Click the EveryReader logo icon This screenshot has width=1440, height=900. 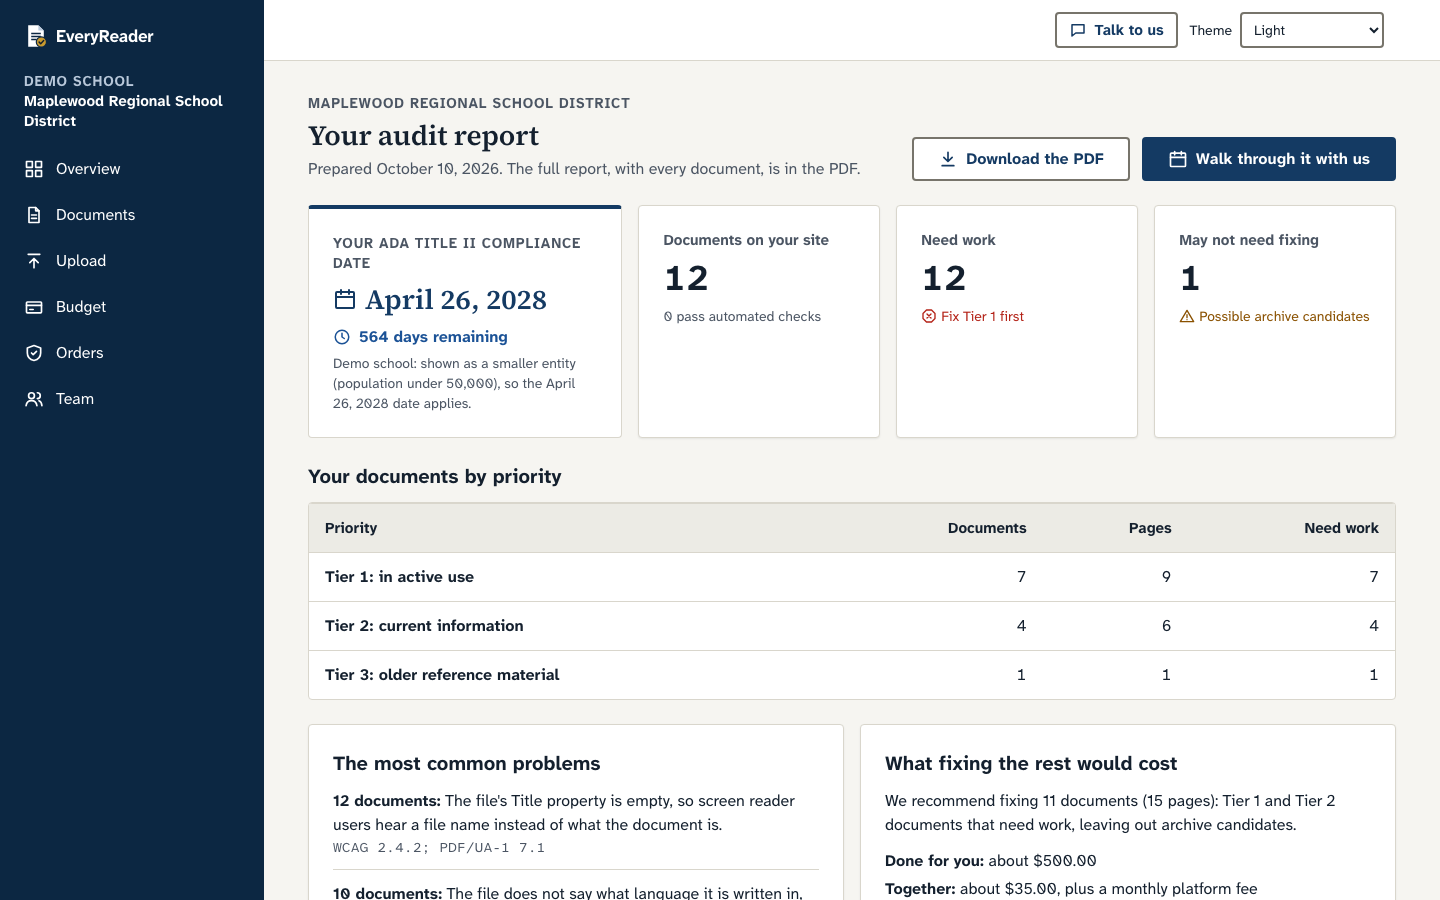[36, 36]
